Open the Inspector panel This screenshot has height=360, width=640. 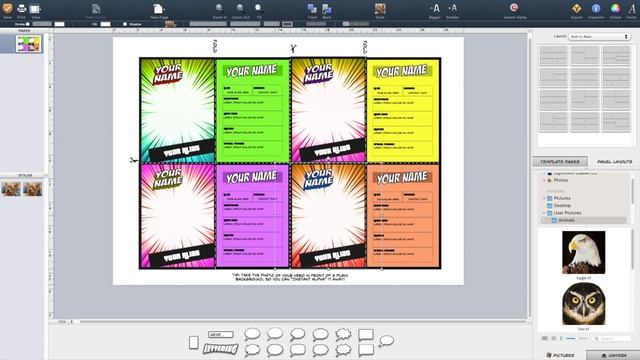(596, 8)
